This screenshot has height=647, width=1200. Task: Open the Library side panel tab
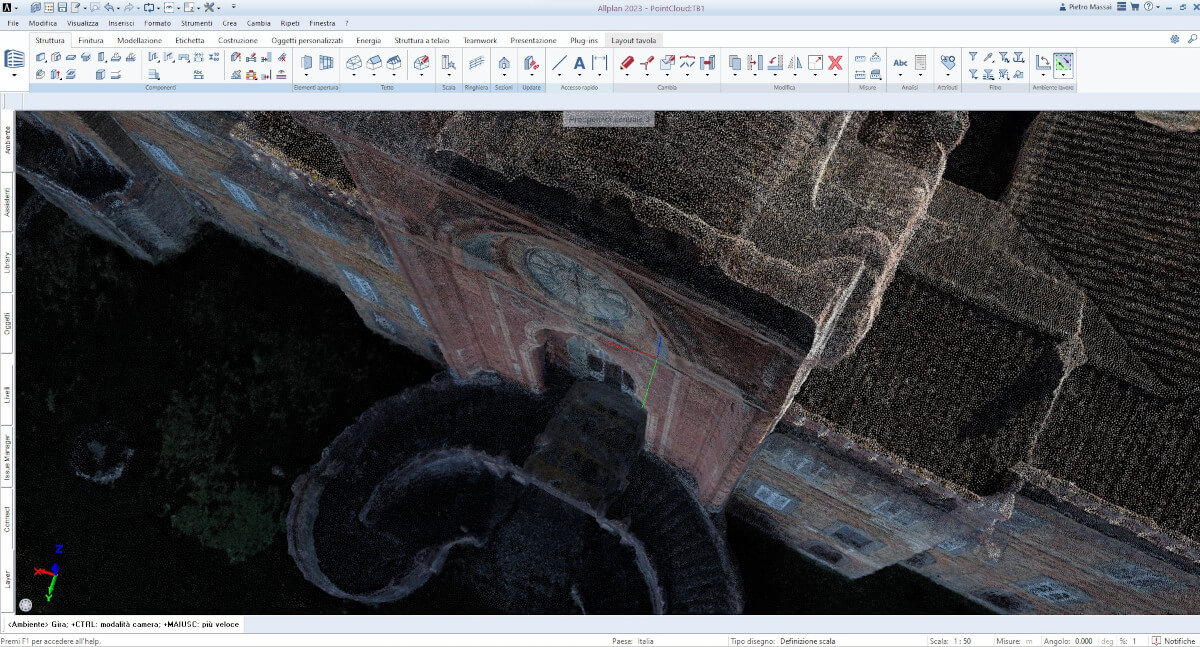pos(7,262)
